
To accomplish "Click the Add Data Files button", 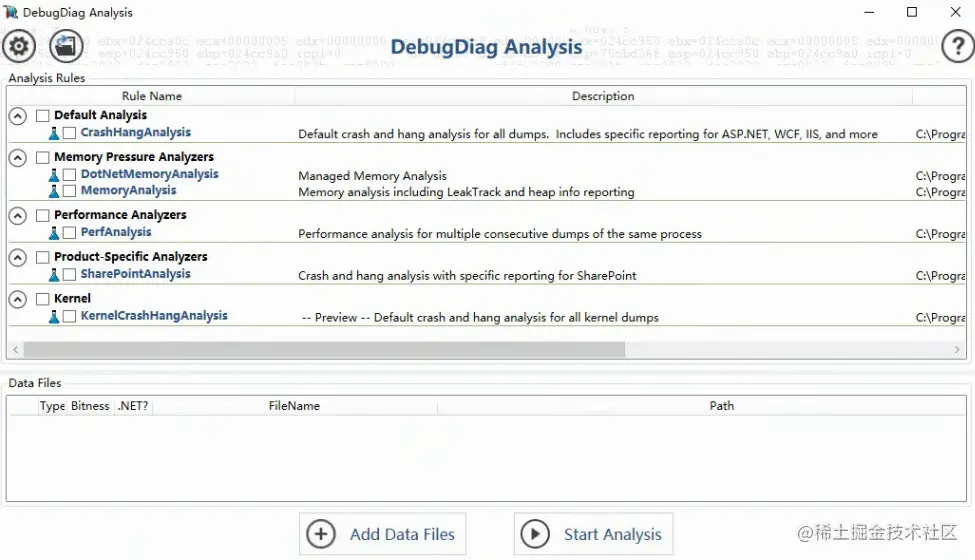I will [382, 534].
